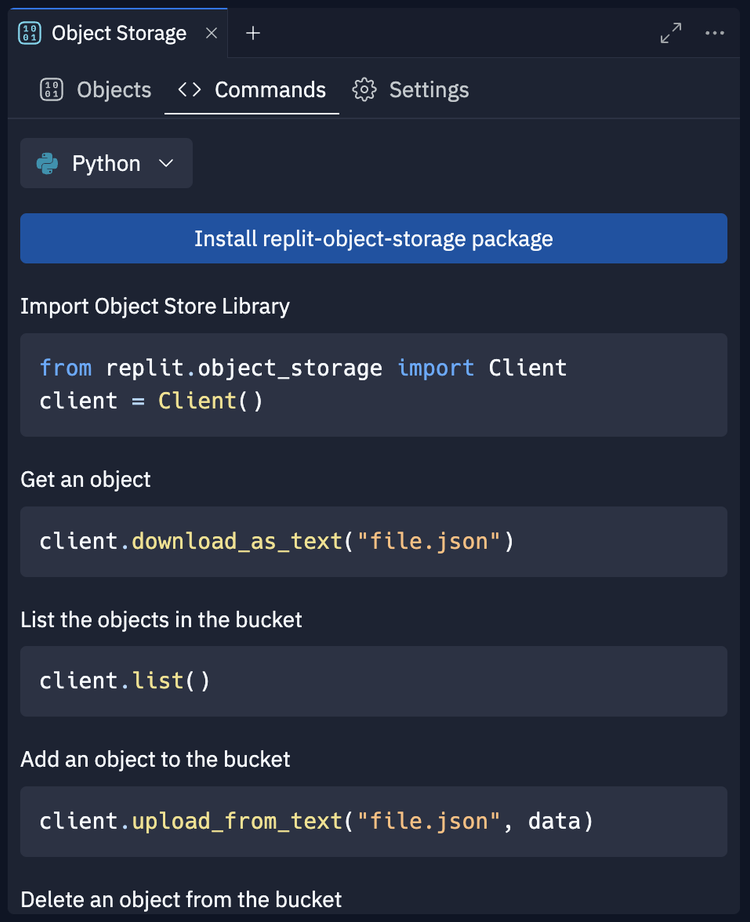Click the Object Storage icon in the tab

tap(30, 32)
